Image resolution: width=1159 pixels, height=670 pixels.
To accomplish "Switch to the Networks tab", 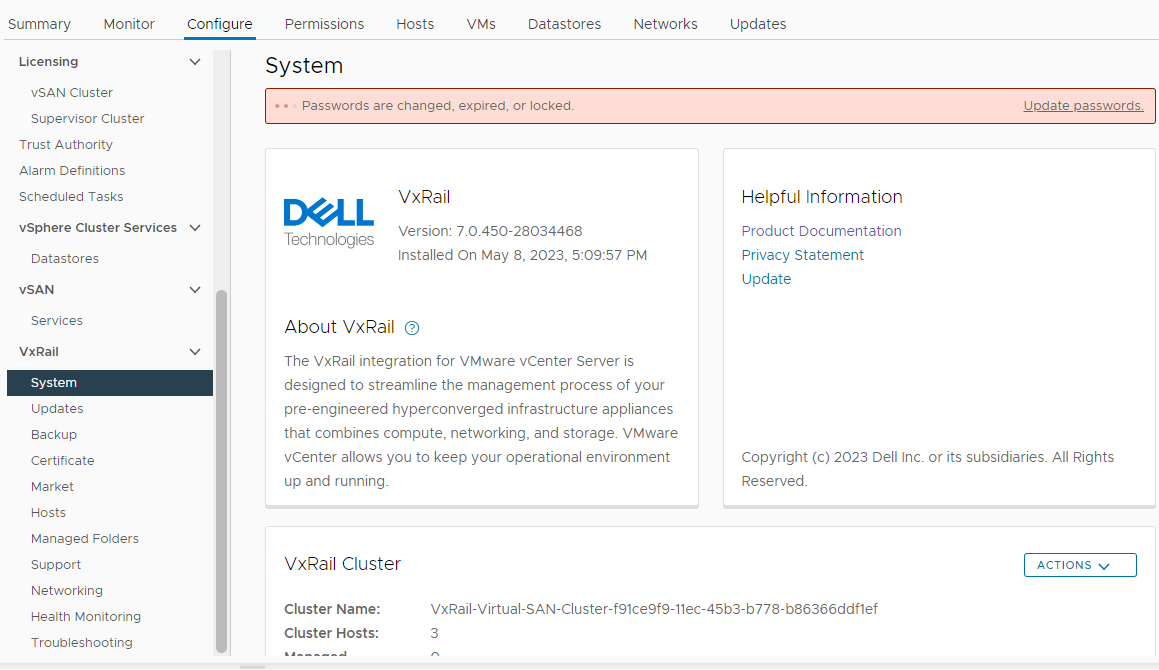I will click(665, 23).
